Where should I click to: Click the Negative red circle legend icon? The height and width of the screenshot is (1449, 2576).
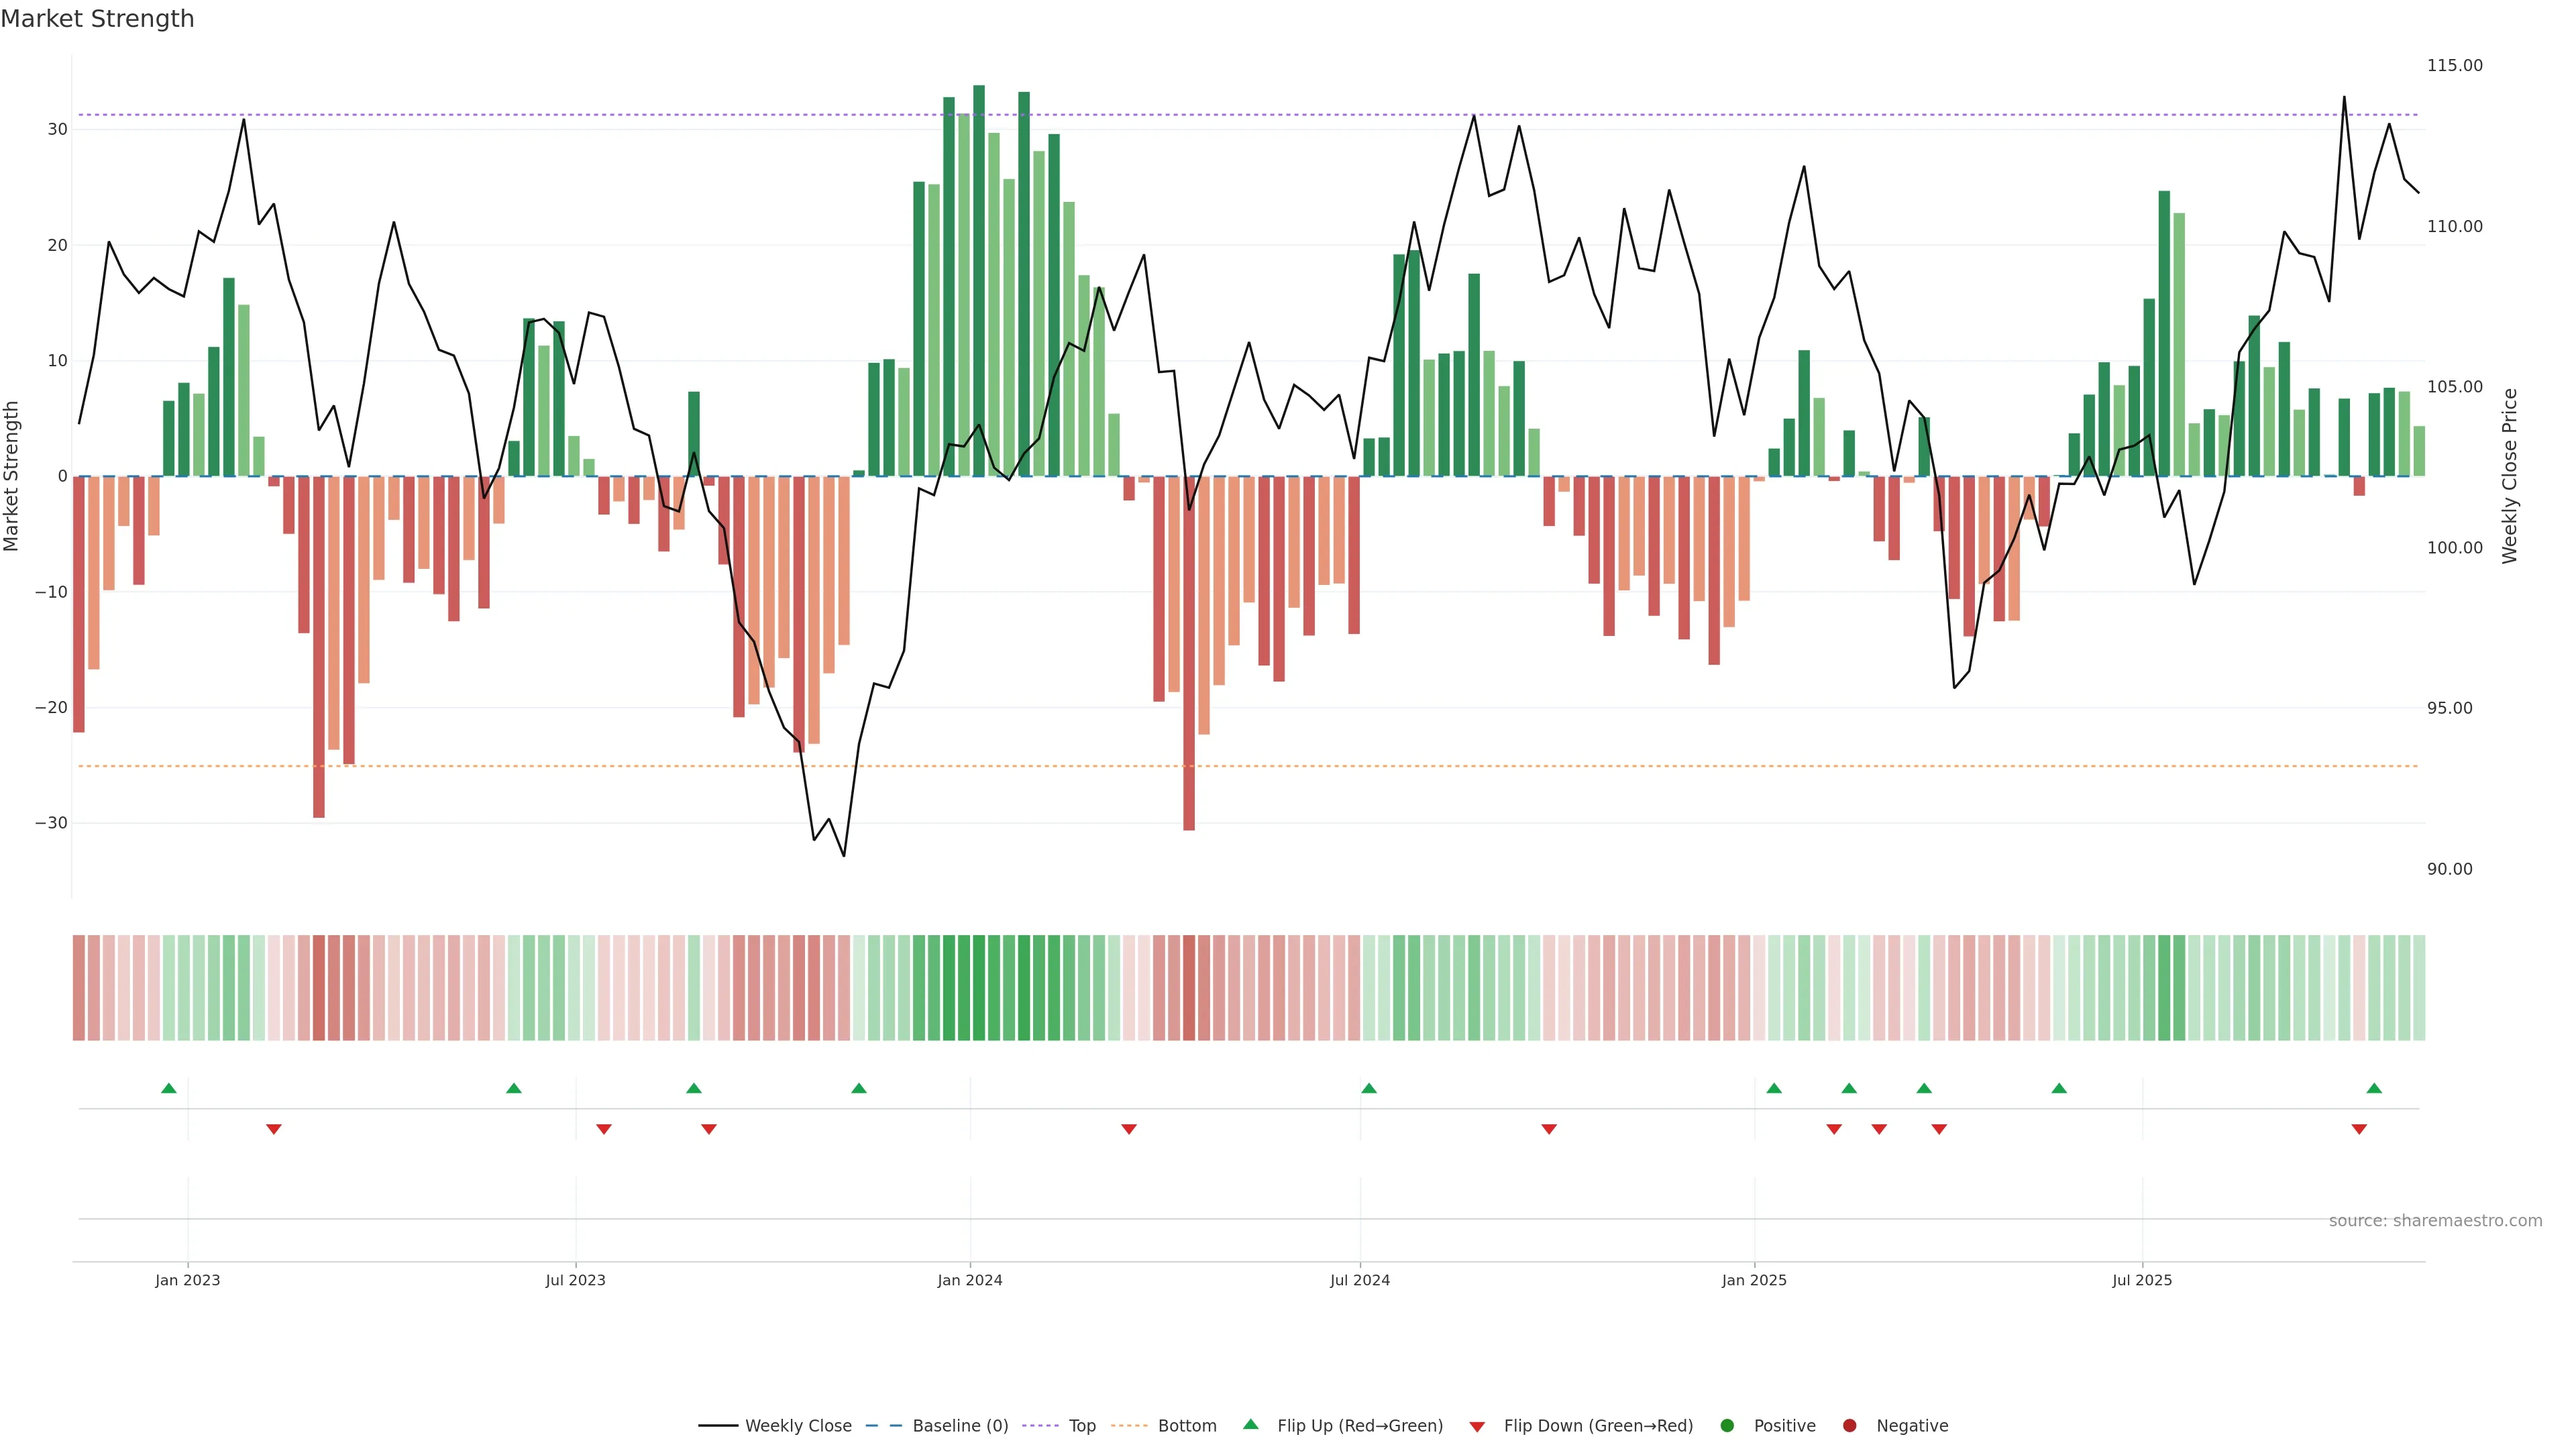(x=1849, y=1426)
